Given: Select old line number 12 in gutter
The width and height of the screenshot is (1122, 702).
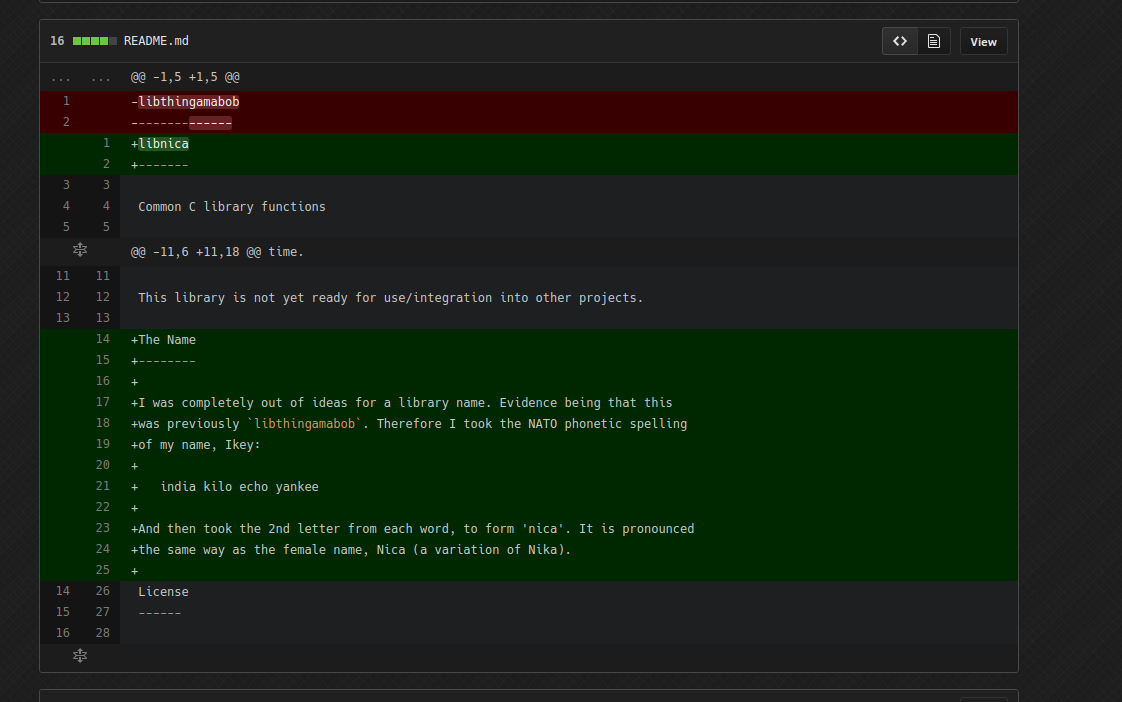Looking at the screenshot, I should click(63, 296).
